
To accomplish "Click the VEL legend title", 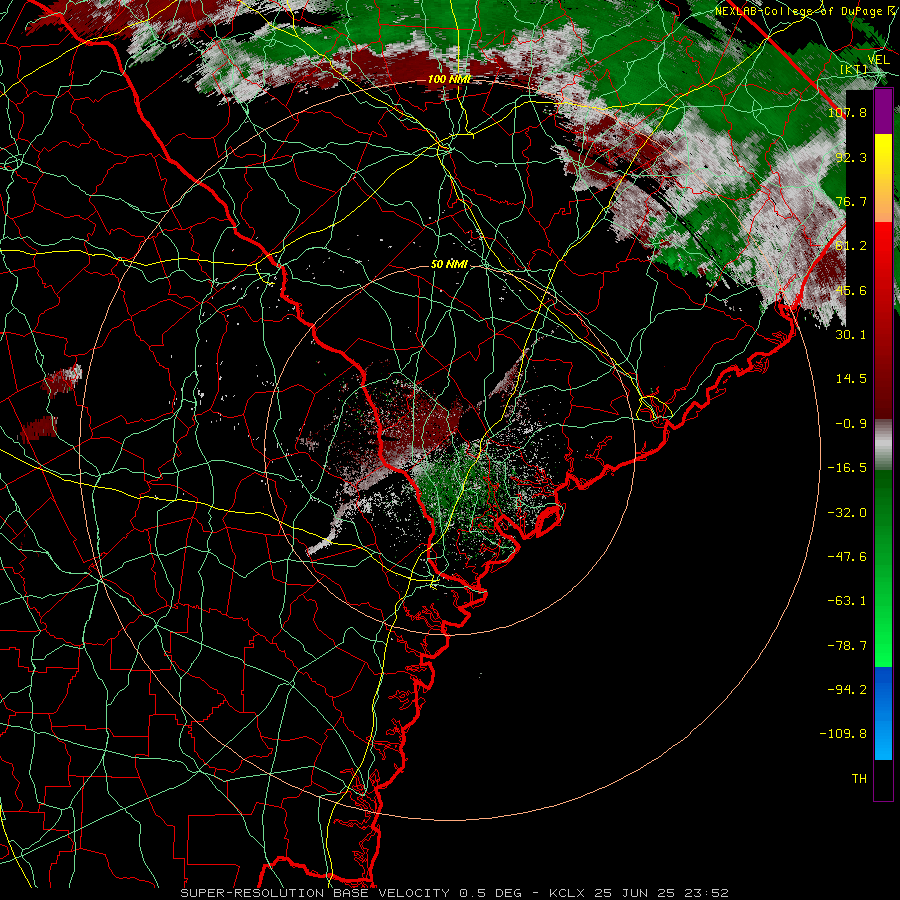I will coord(878,60).
